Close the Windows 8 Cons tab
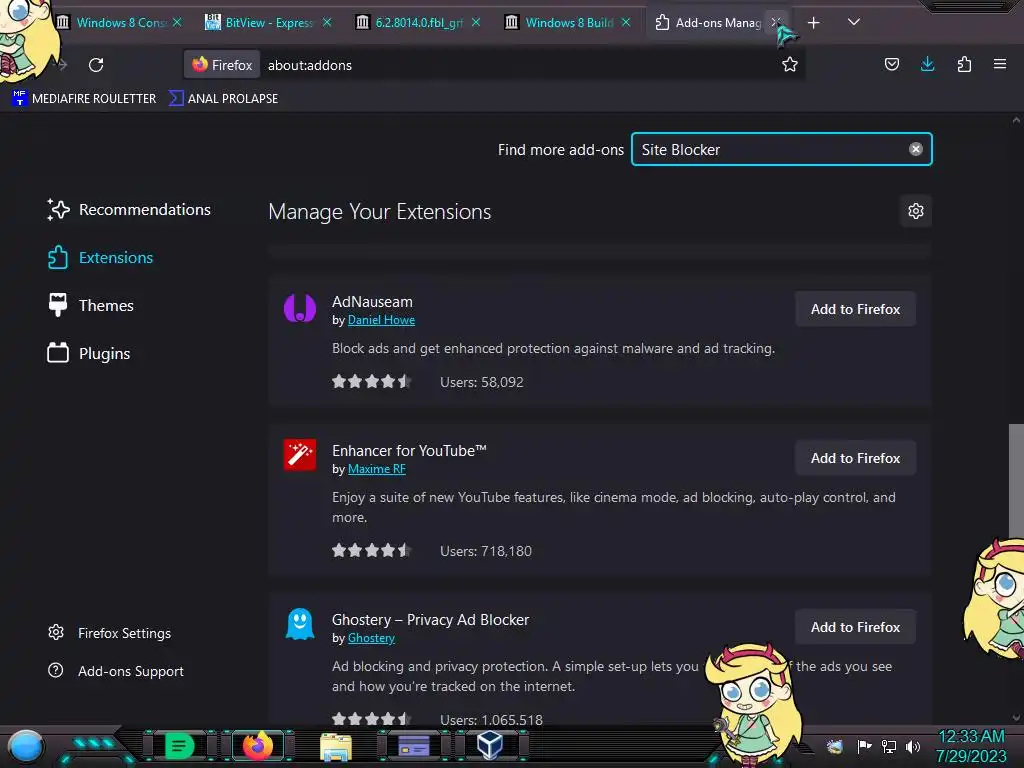 177,23
